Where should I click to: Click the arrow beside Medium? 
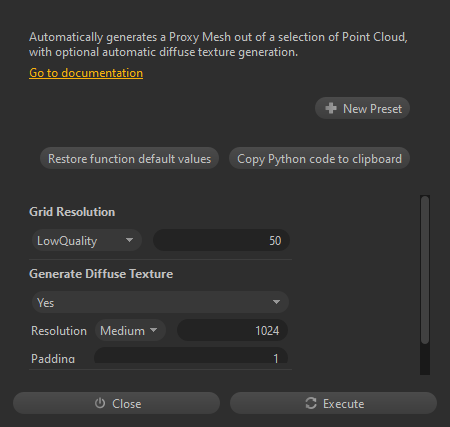[x=153, y=330]
